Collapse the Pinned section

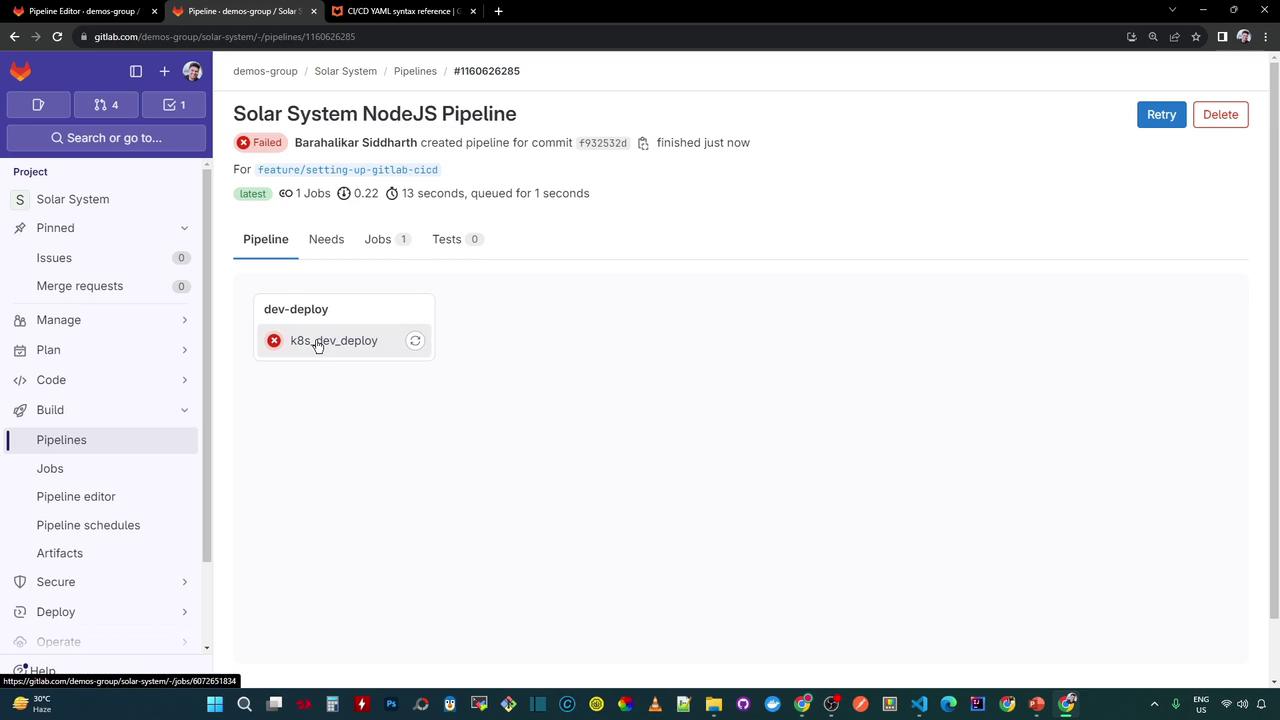[x=102, y=228]
